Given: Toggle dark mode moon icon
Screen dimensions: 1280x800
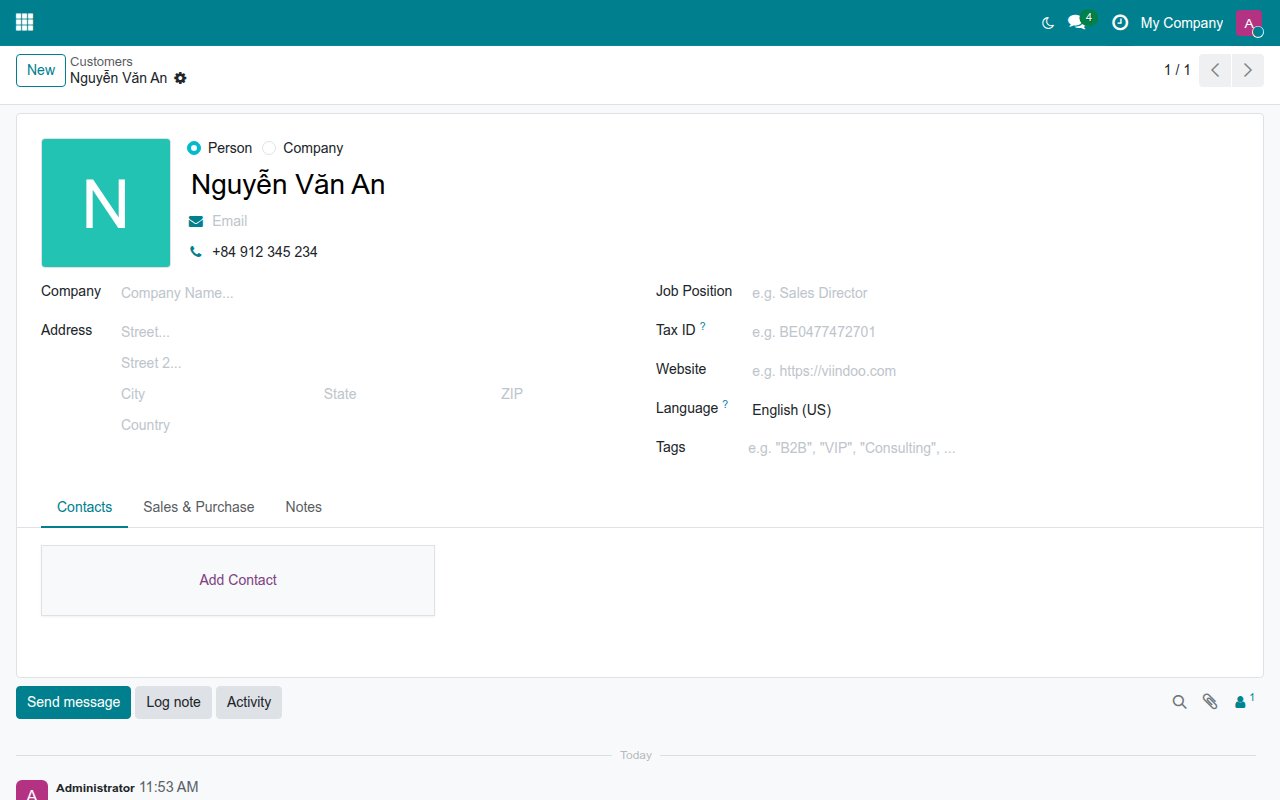Looking at the screenshot, I should [1048, 23].
